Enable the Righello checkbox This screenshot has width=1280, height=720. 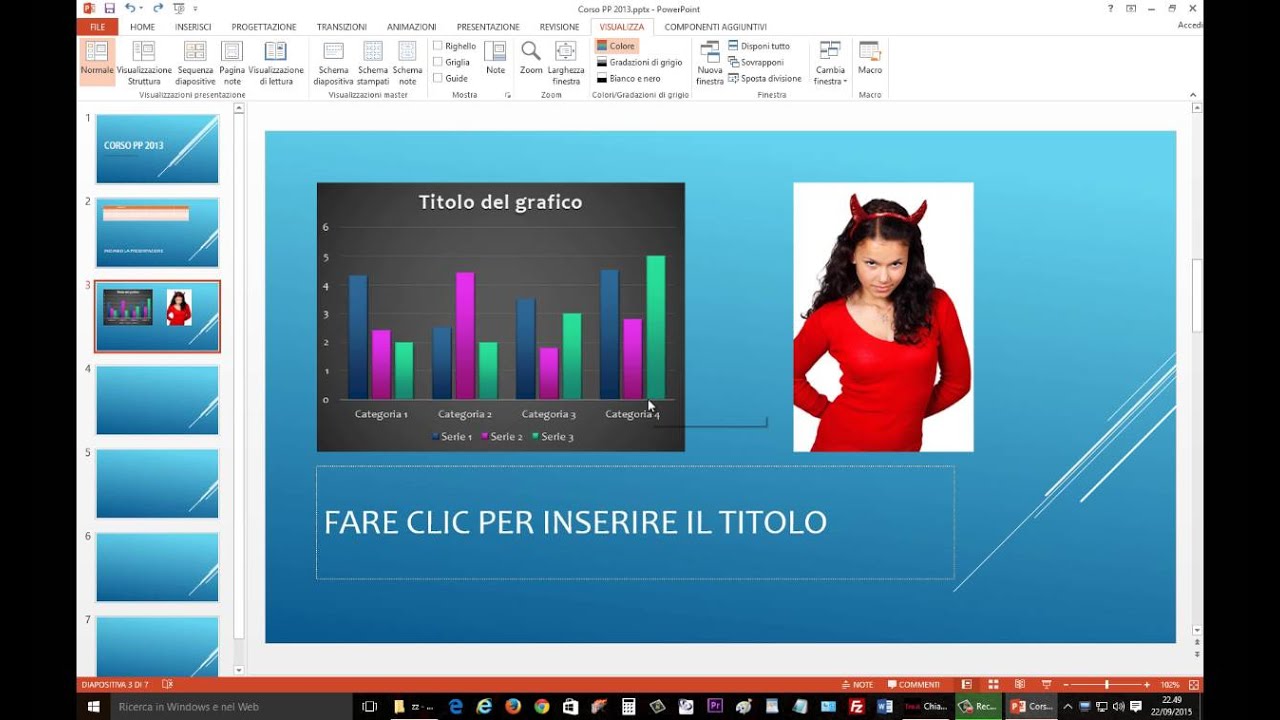(438, 46)
